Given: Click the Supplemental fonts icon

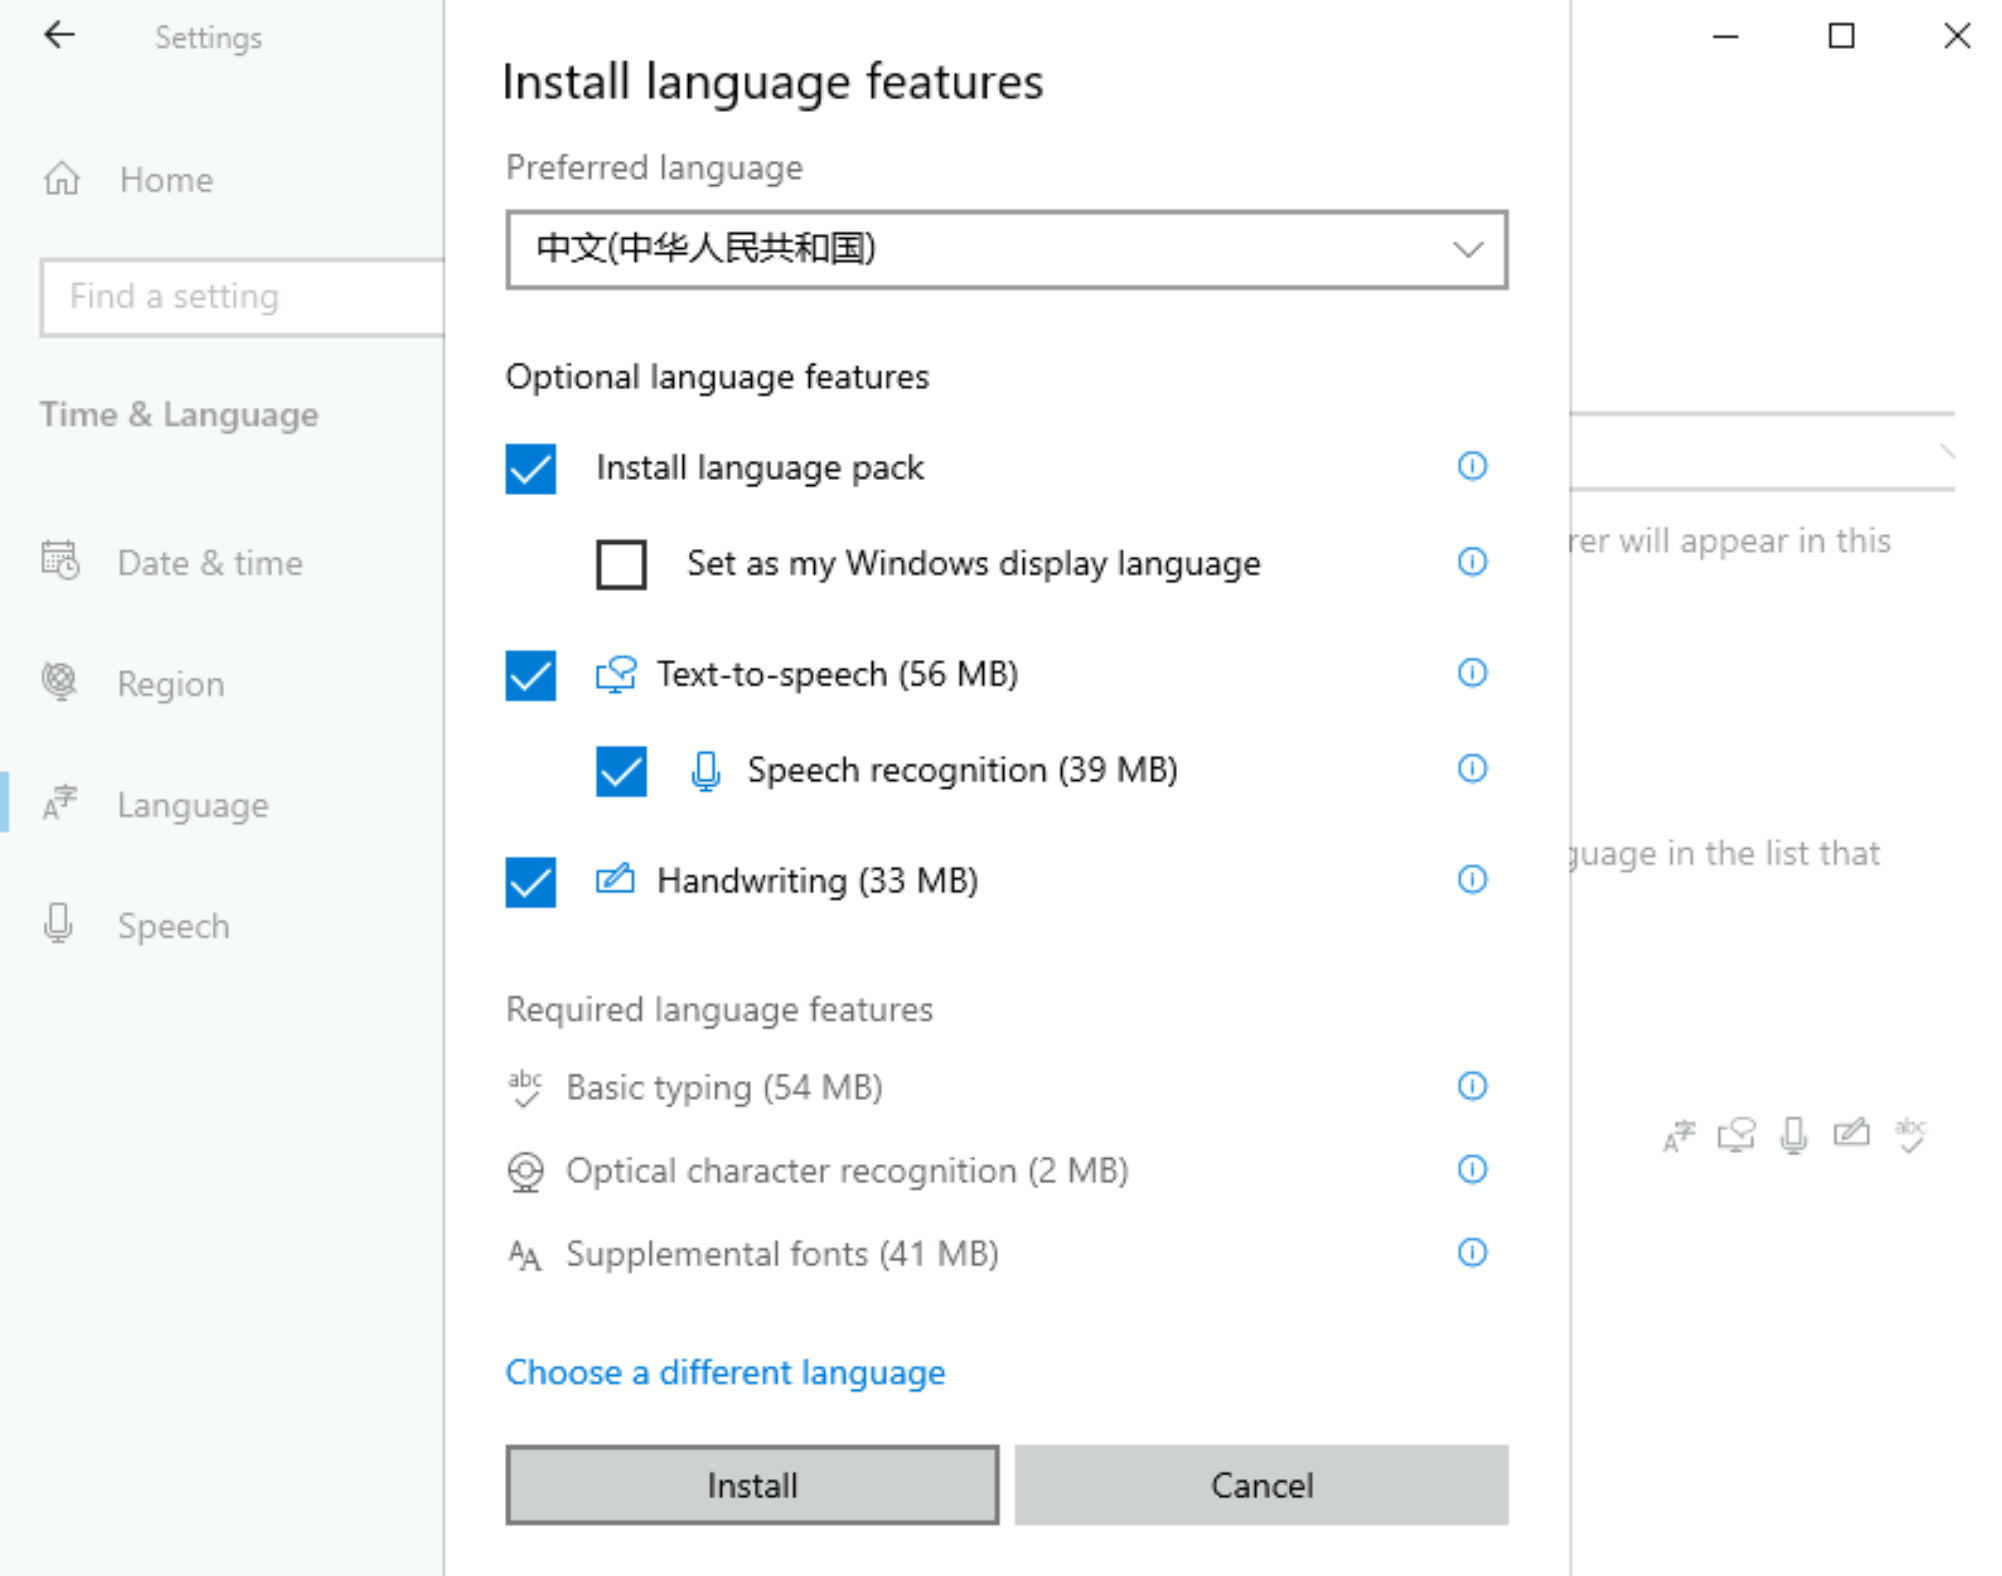Looking at the screenshot, I should click(x=525, y=1255).
